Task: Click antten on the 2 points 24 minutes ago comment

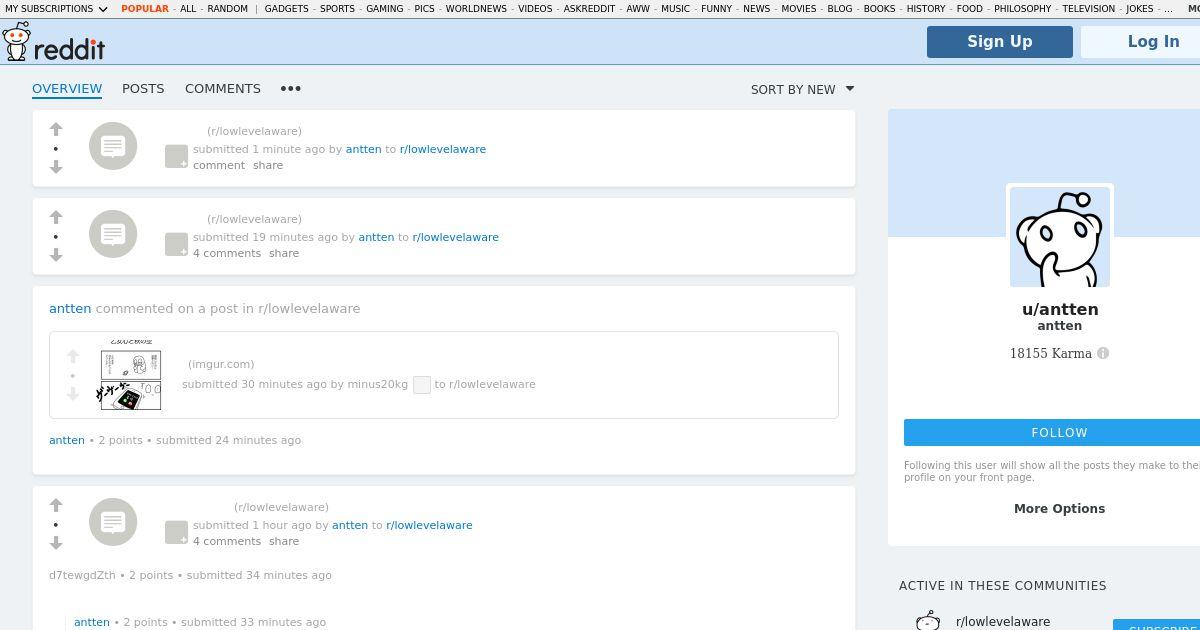Action: point(67,440)
